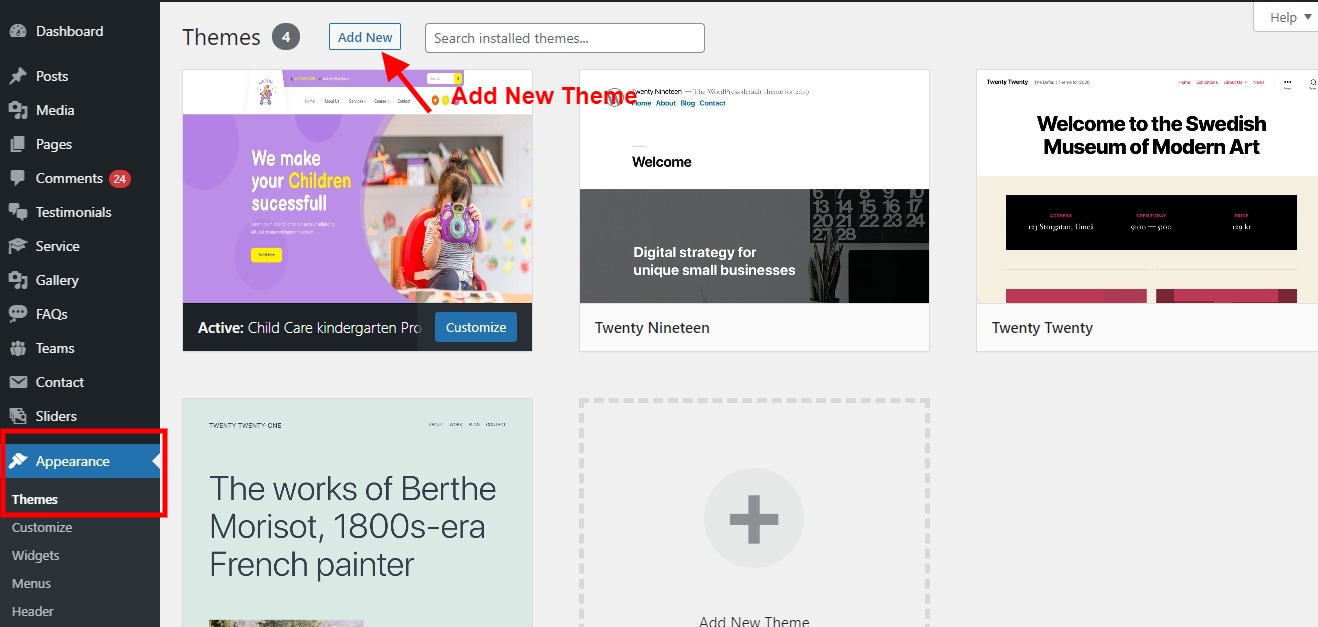1318x627 pixels.
Task: Open the Widgets submenu link
Action: (36, 555)
